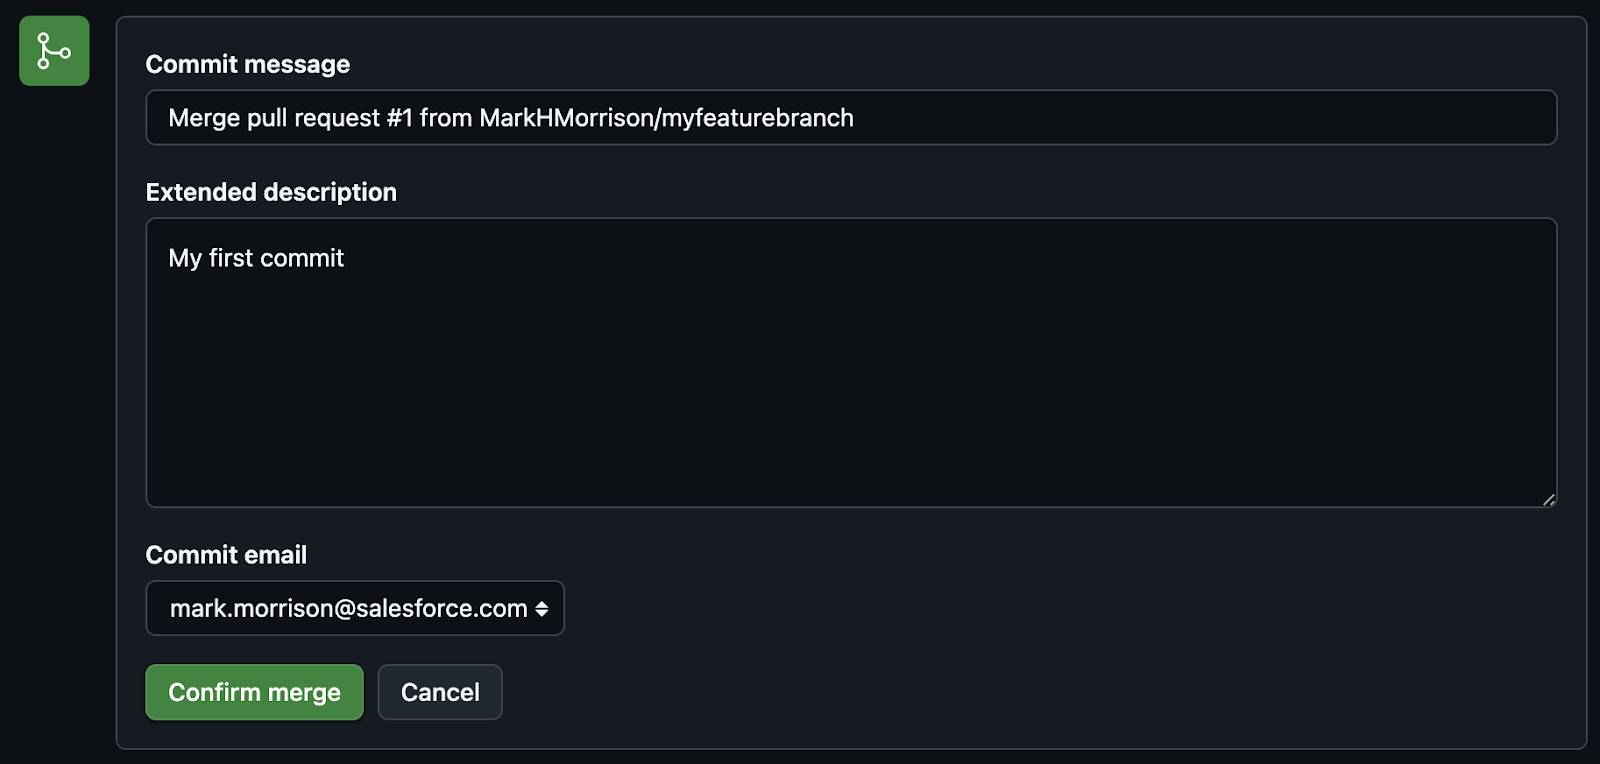Focus the Commit message input field

[851, 117]
